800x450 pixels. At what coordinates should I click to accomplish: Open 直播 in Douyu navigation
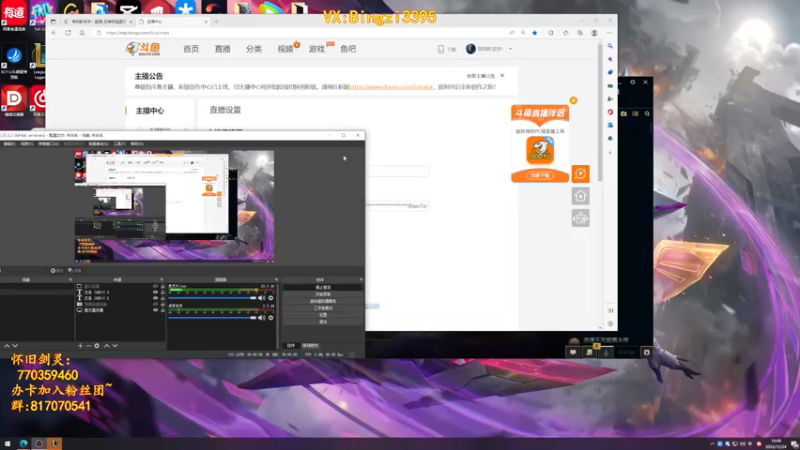(222, 49)
